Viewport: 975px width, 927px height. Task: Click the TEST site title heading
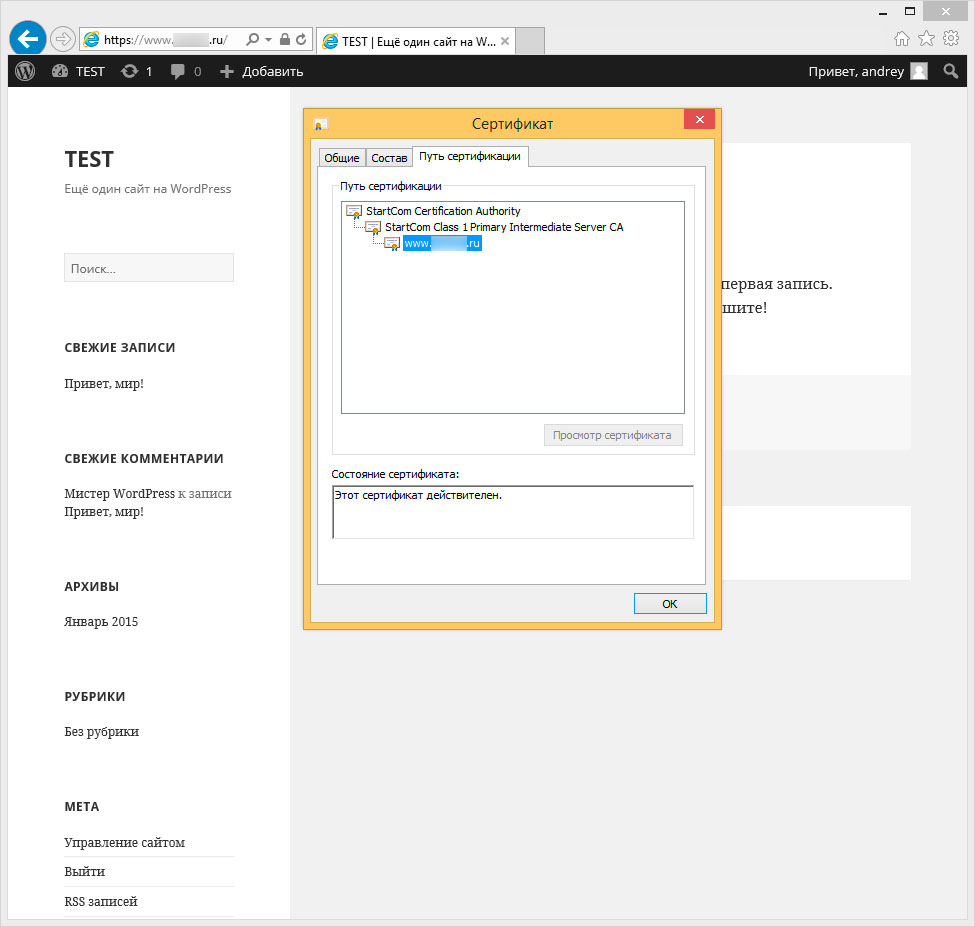tap(89, 159)
